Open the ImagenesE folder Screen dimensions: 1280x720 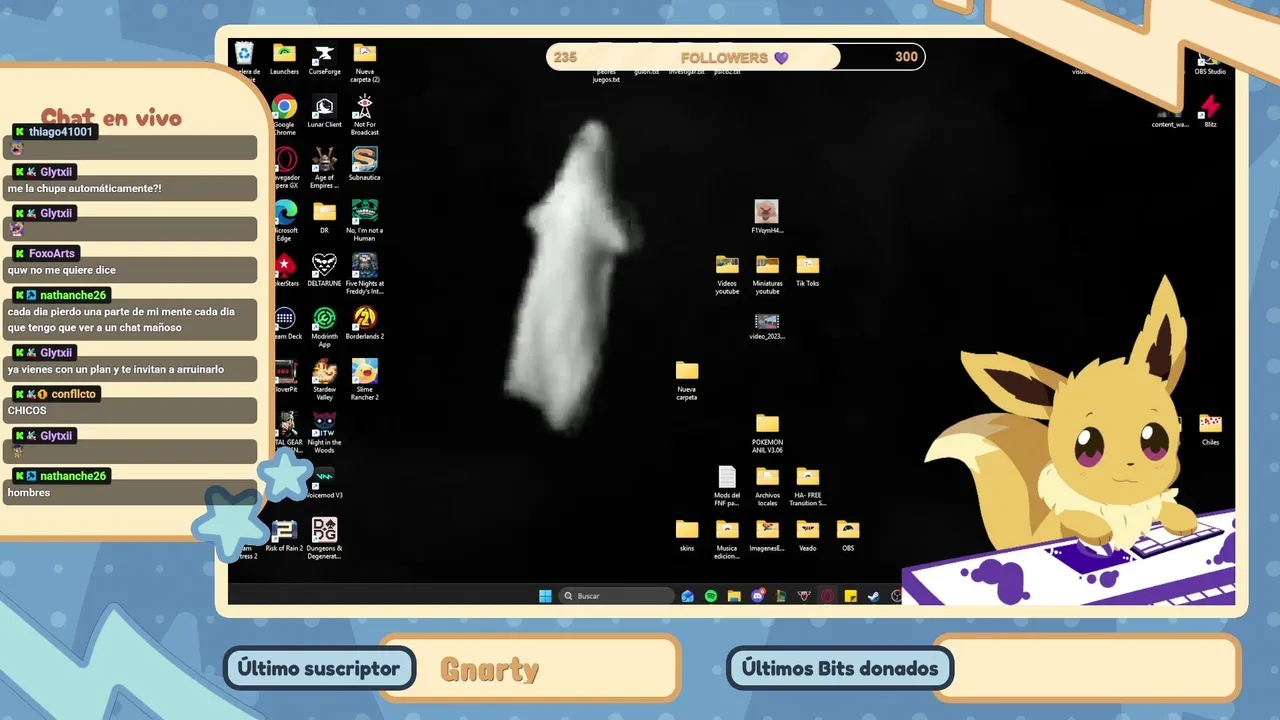coord(767,536)
